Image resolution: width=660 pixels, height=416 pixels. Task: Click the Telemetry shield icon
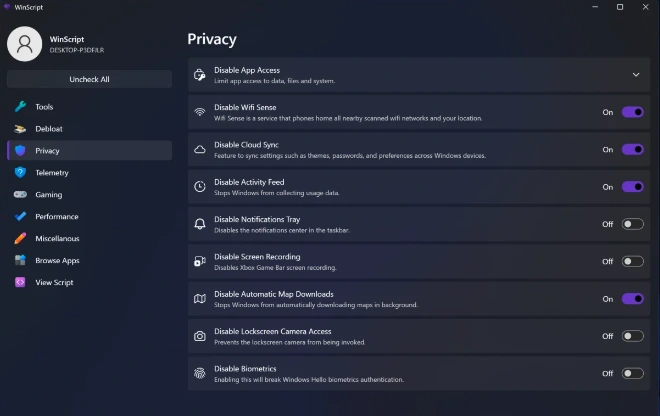pos(20,173)
